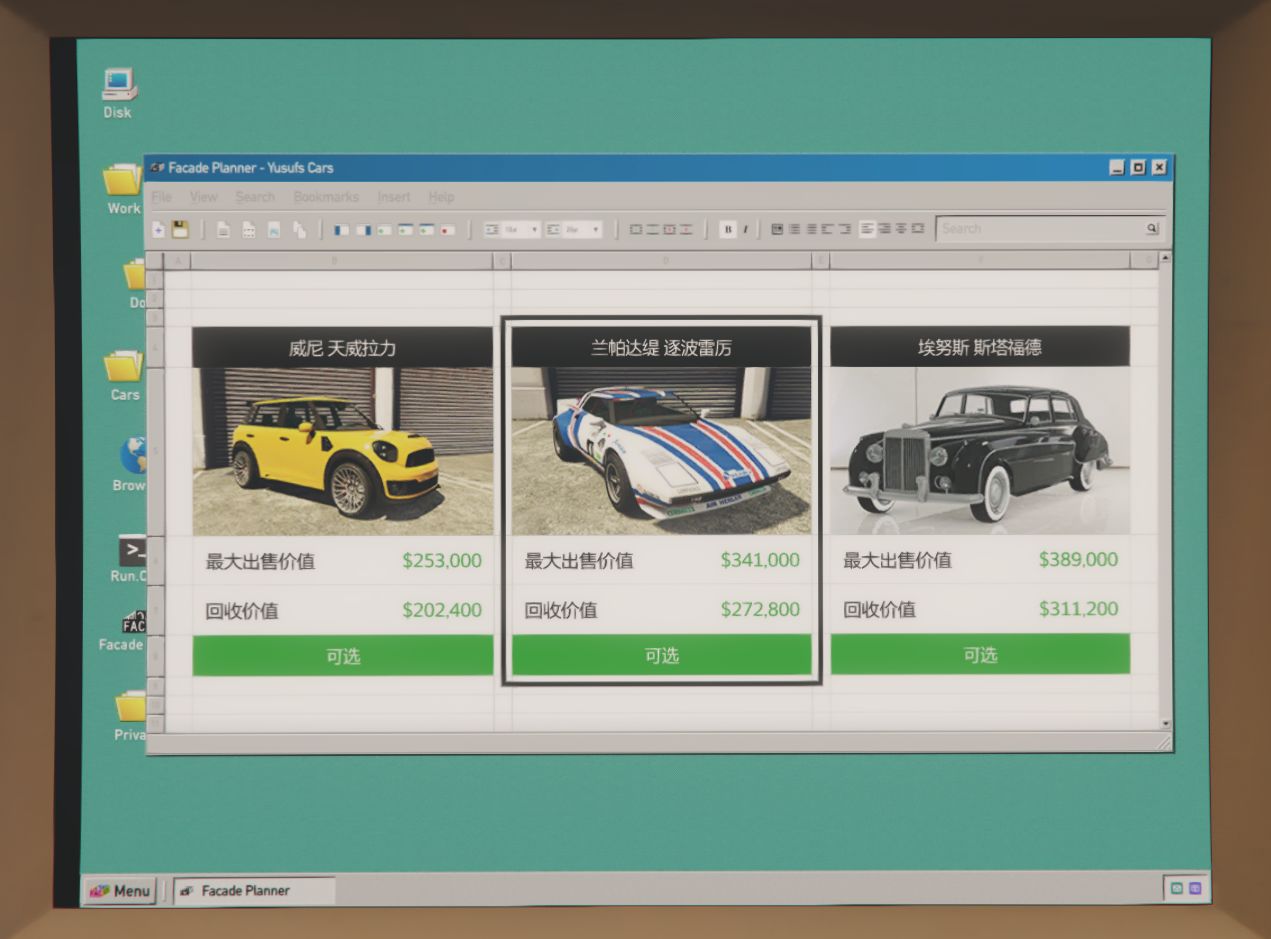
Task: Click the Run.C terminal desktop icon
Action: 132,550
